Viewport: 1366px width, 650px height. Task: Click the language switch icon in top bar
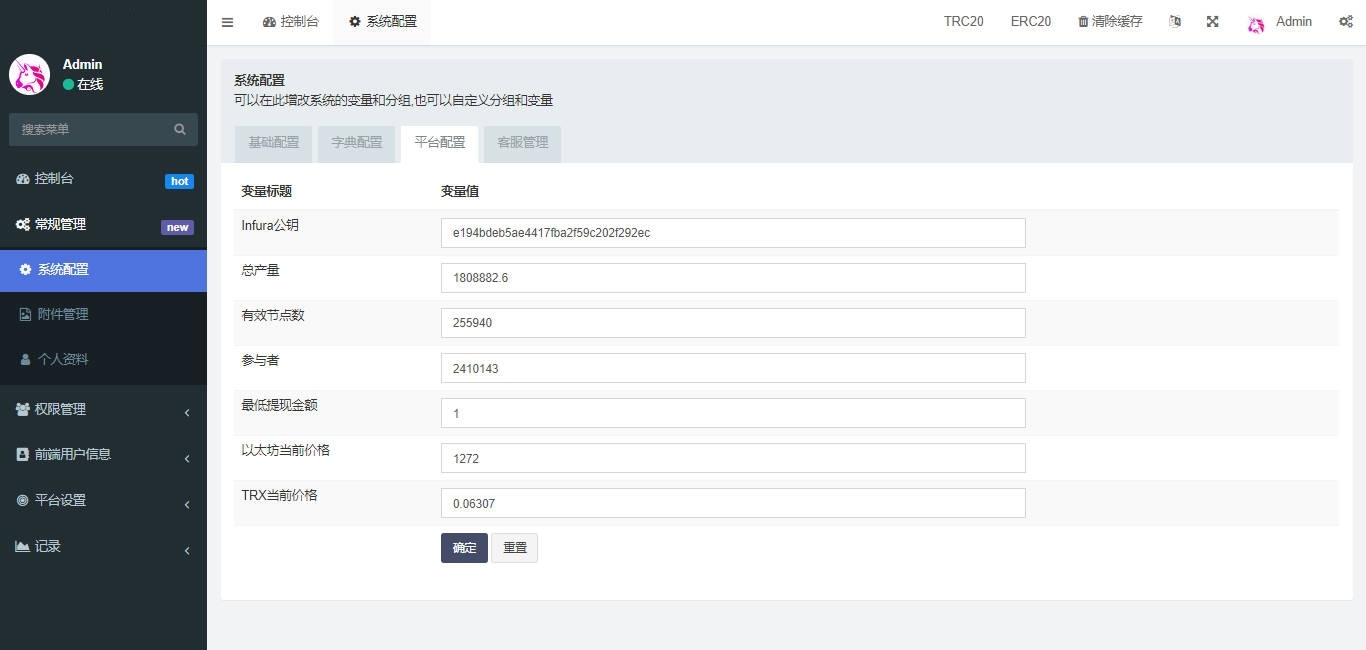pos(1175,22)
